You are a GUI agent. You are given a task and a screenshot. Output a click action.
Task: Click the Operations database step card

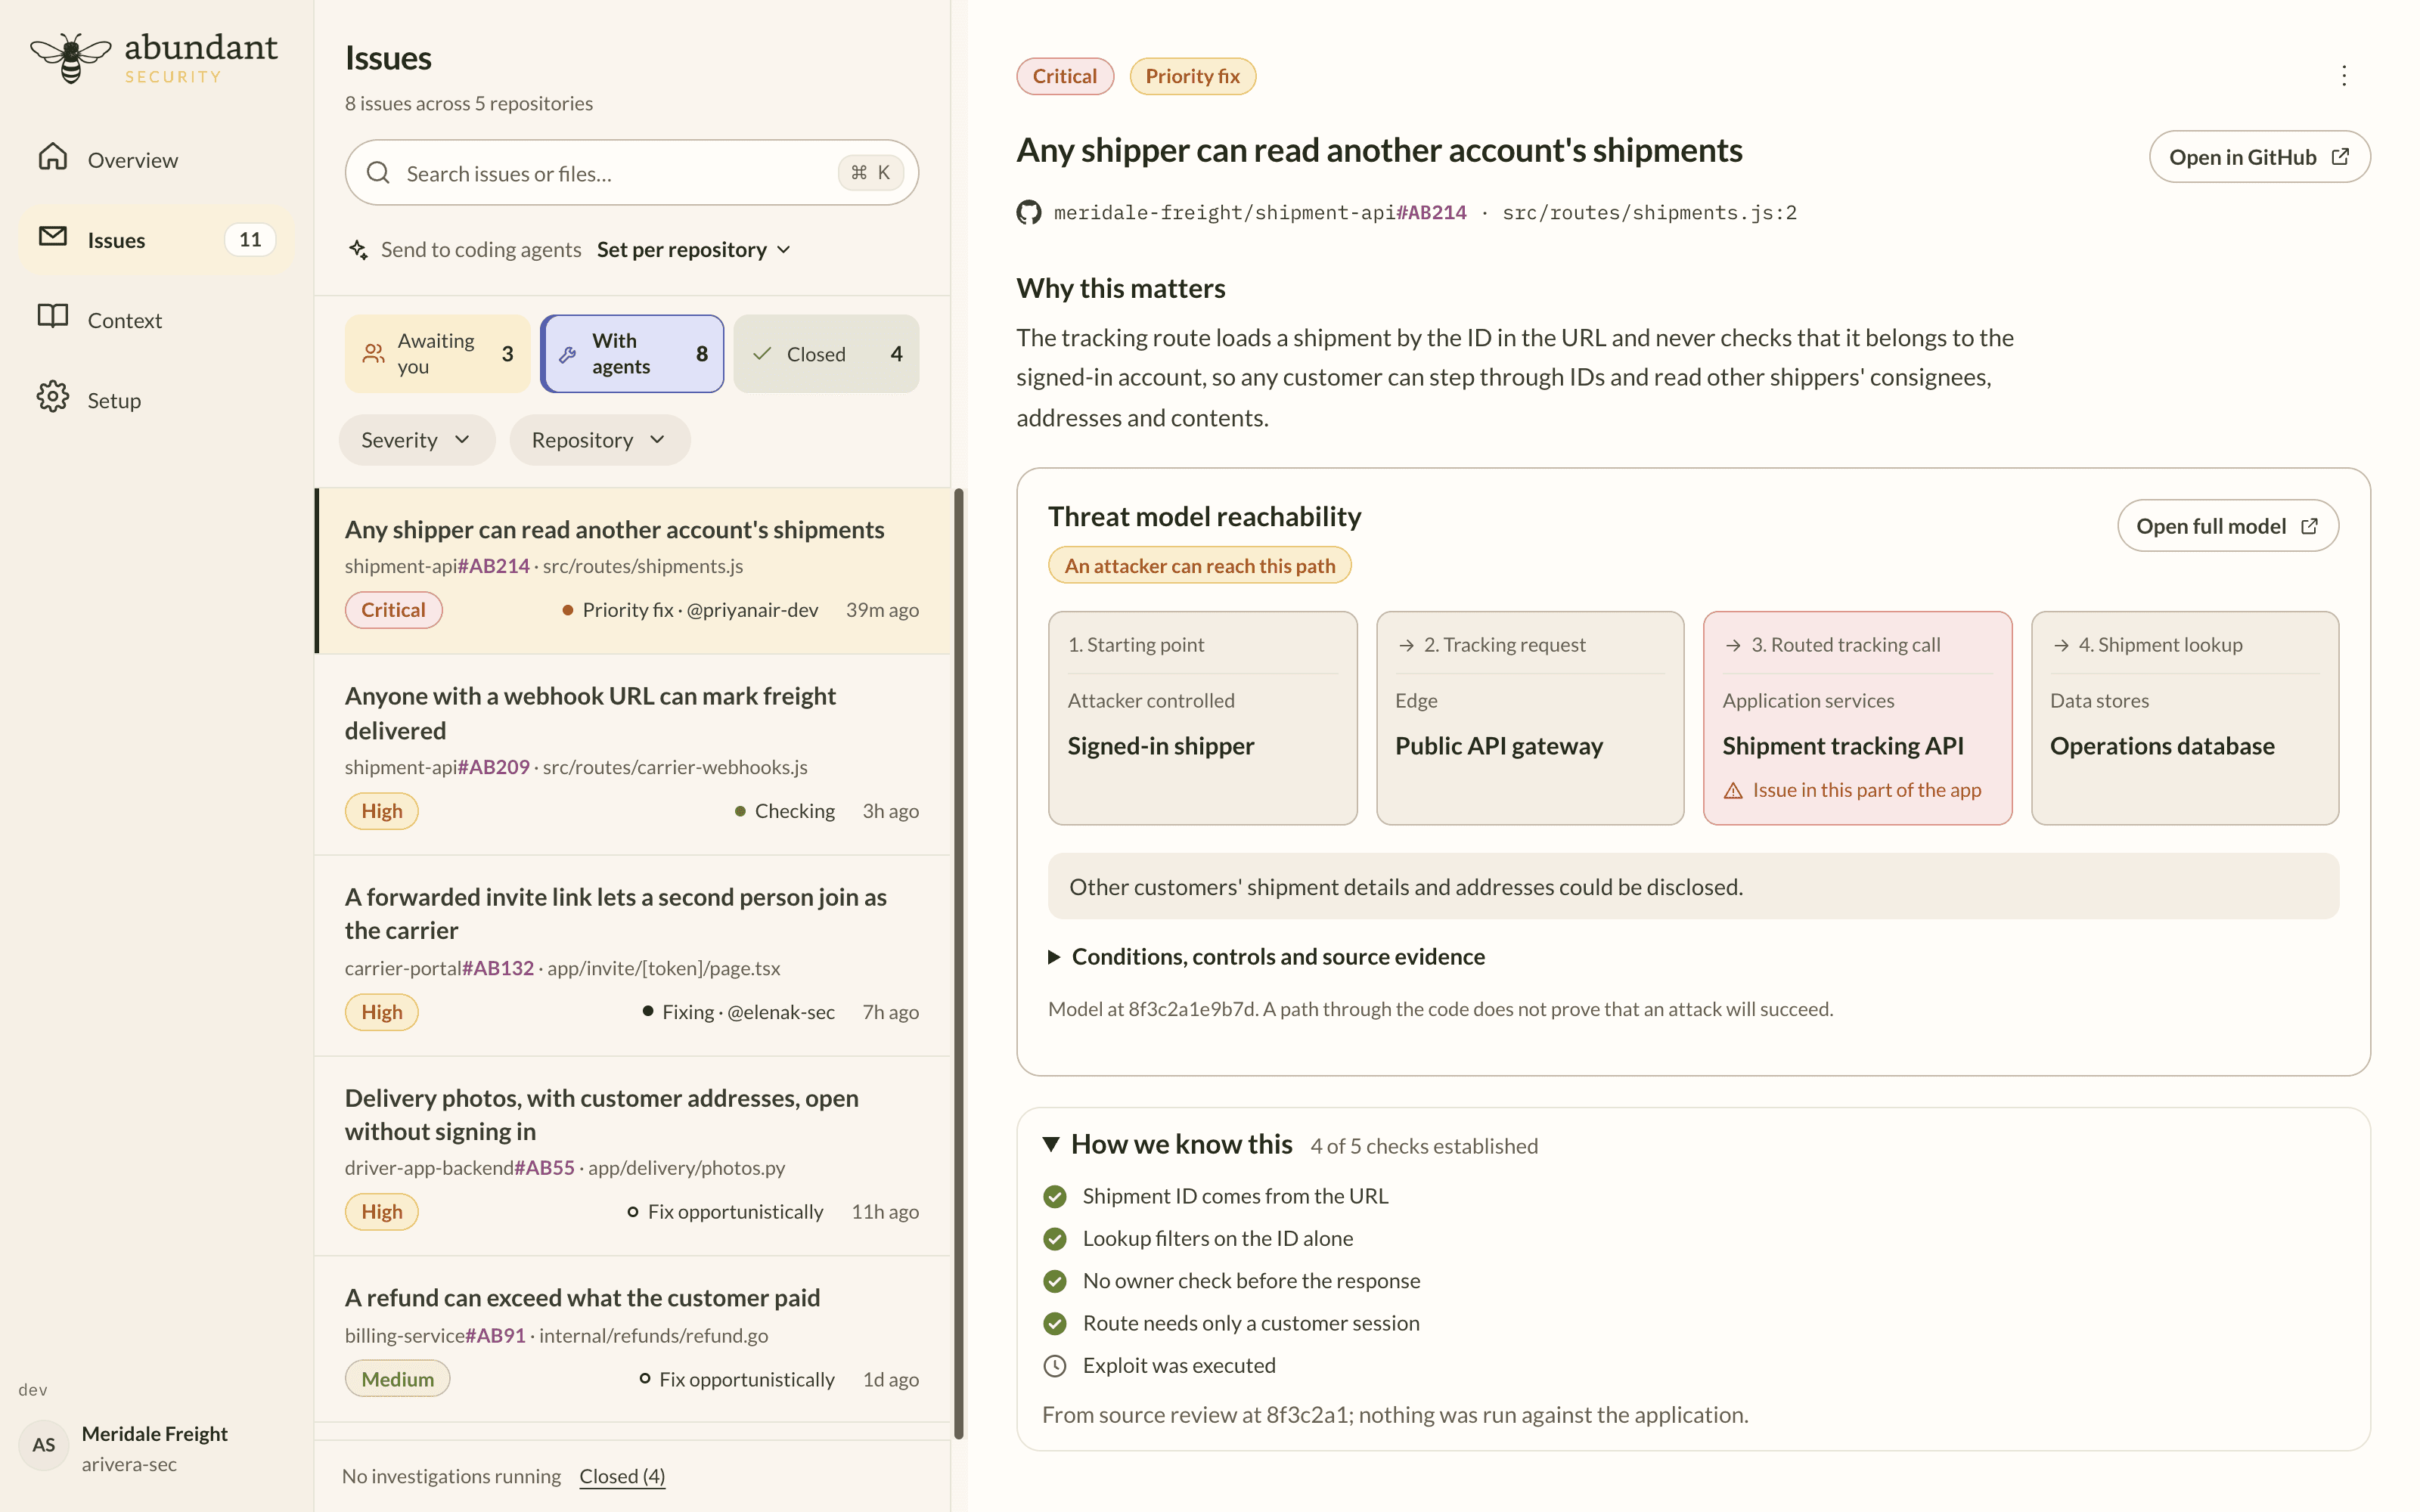[x=2185, y=718]
